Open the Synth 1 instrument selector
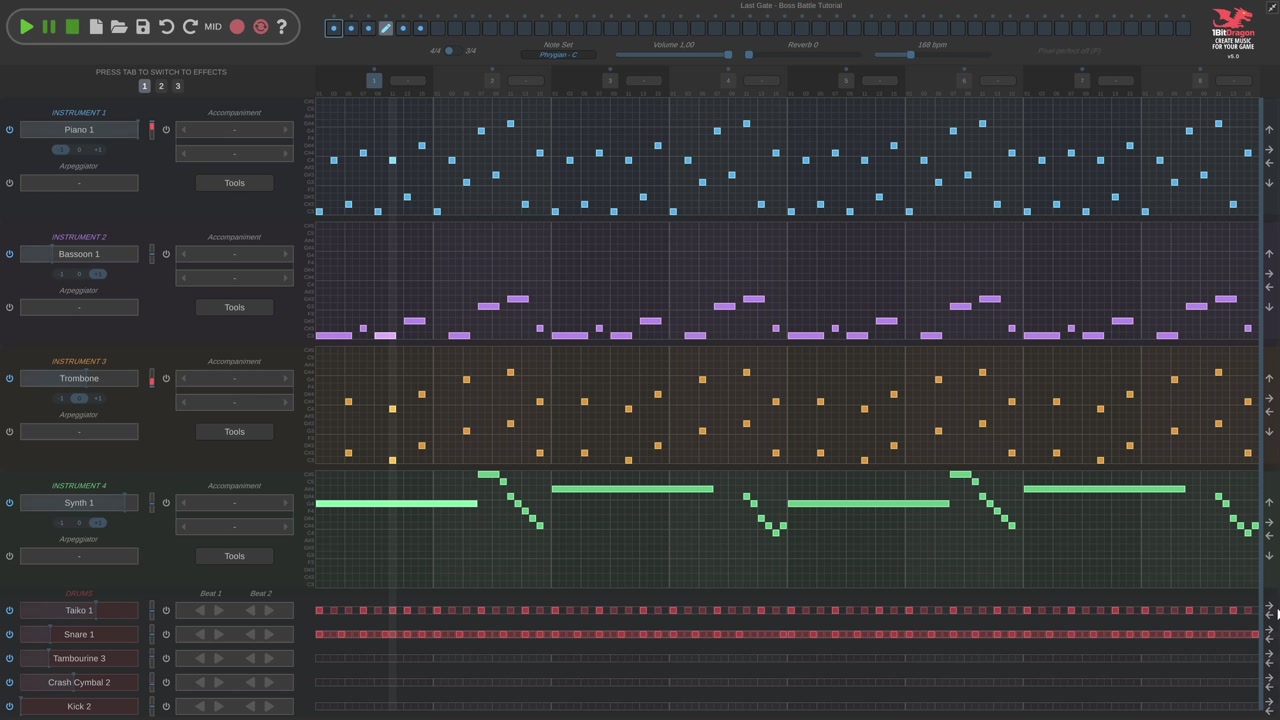 click(79, 503)
